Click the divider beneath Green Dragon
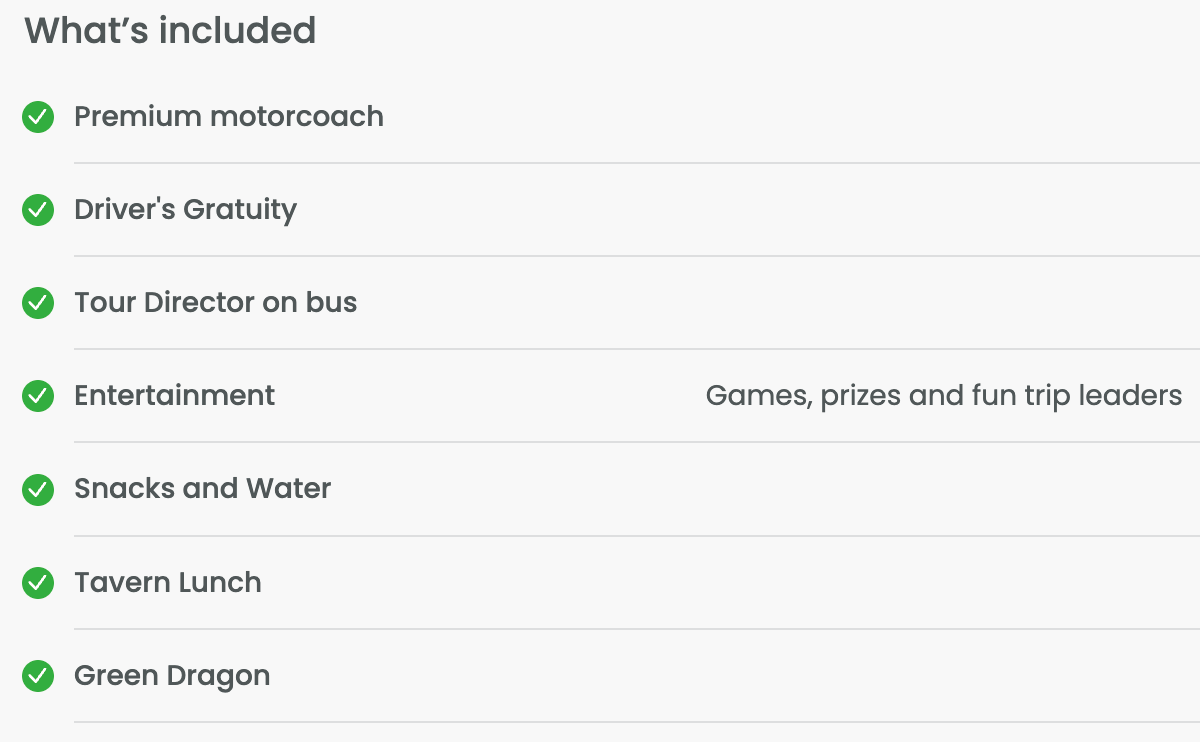Screen dimensions: 1200x742 [637, 722]
